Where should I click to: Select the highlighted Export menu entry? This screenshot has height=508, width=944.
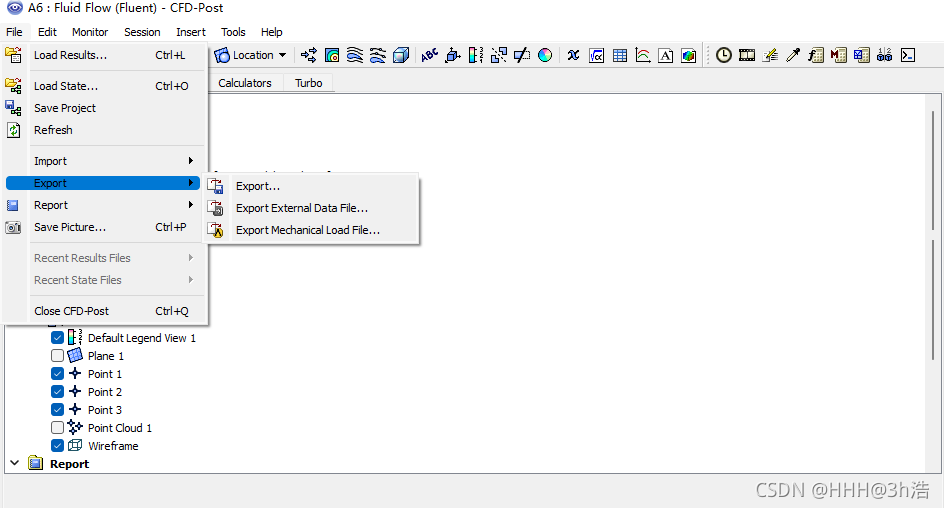[x=103, y=183]
